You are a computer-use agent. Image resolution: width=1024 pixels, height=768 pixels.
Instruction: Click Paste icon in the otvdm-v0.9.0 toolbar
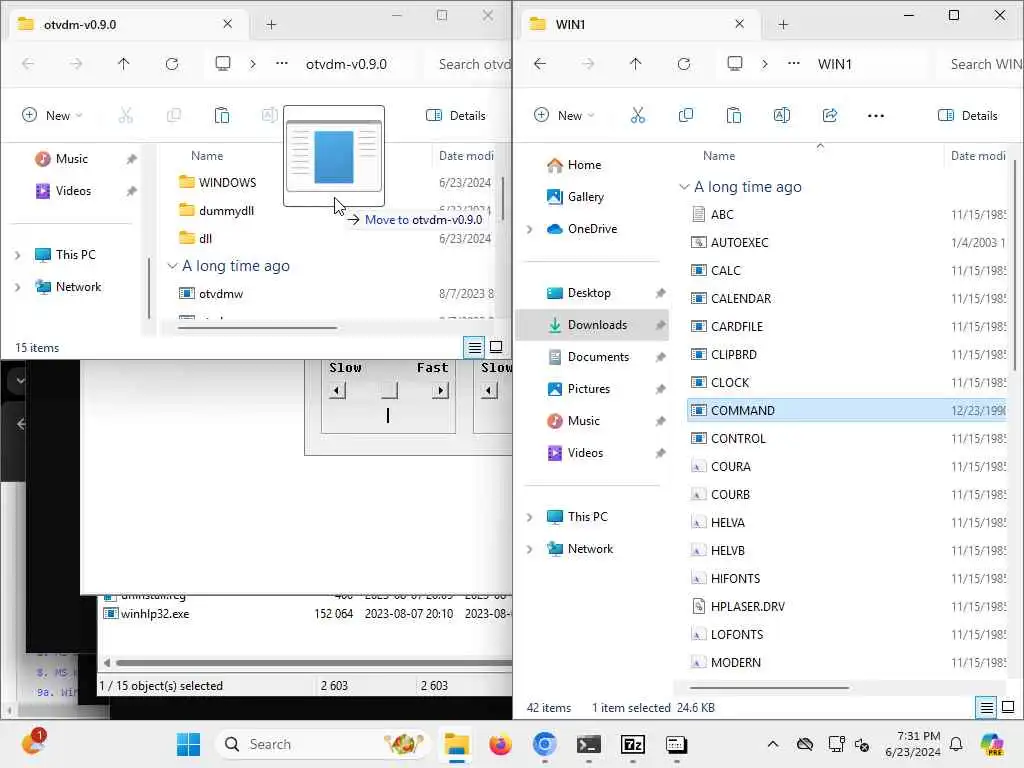pyautogui.click(x=222, y=116)
